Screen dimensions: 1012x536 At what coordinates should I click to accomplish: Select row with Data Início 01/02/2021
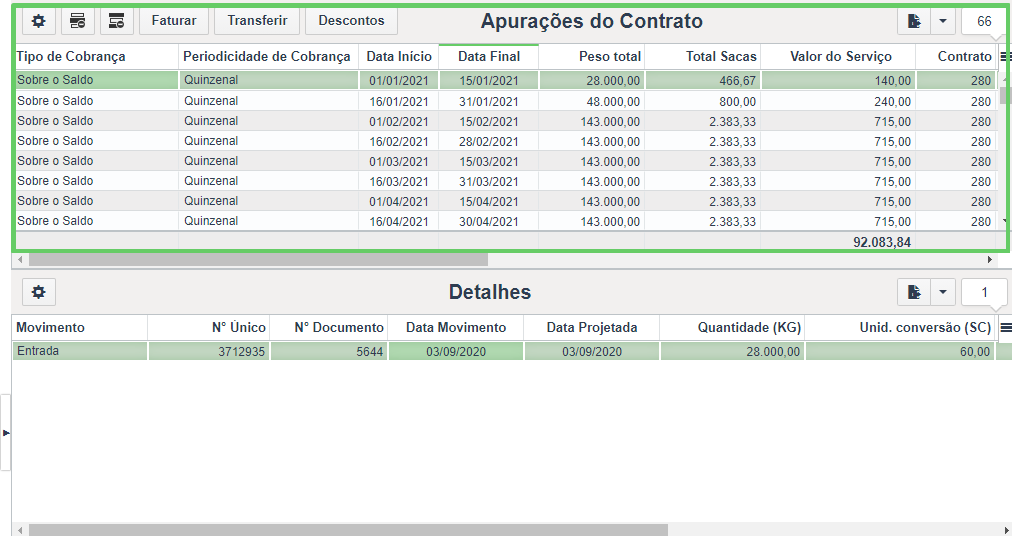(506, 121)
